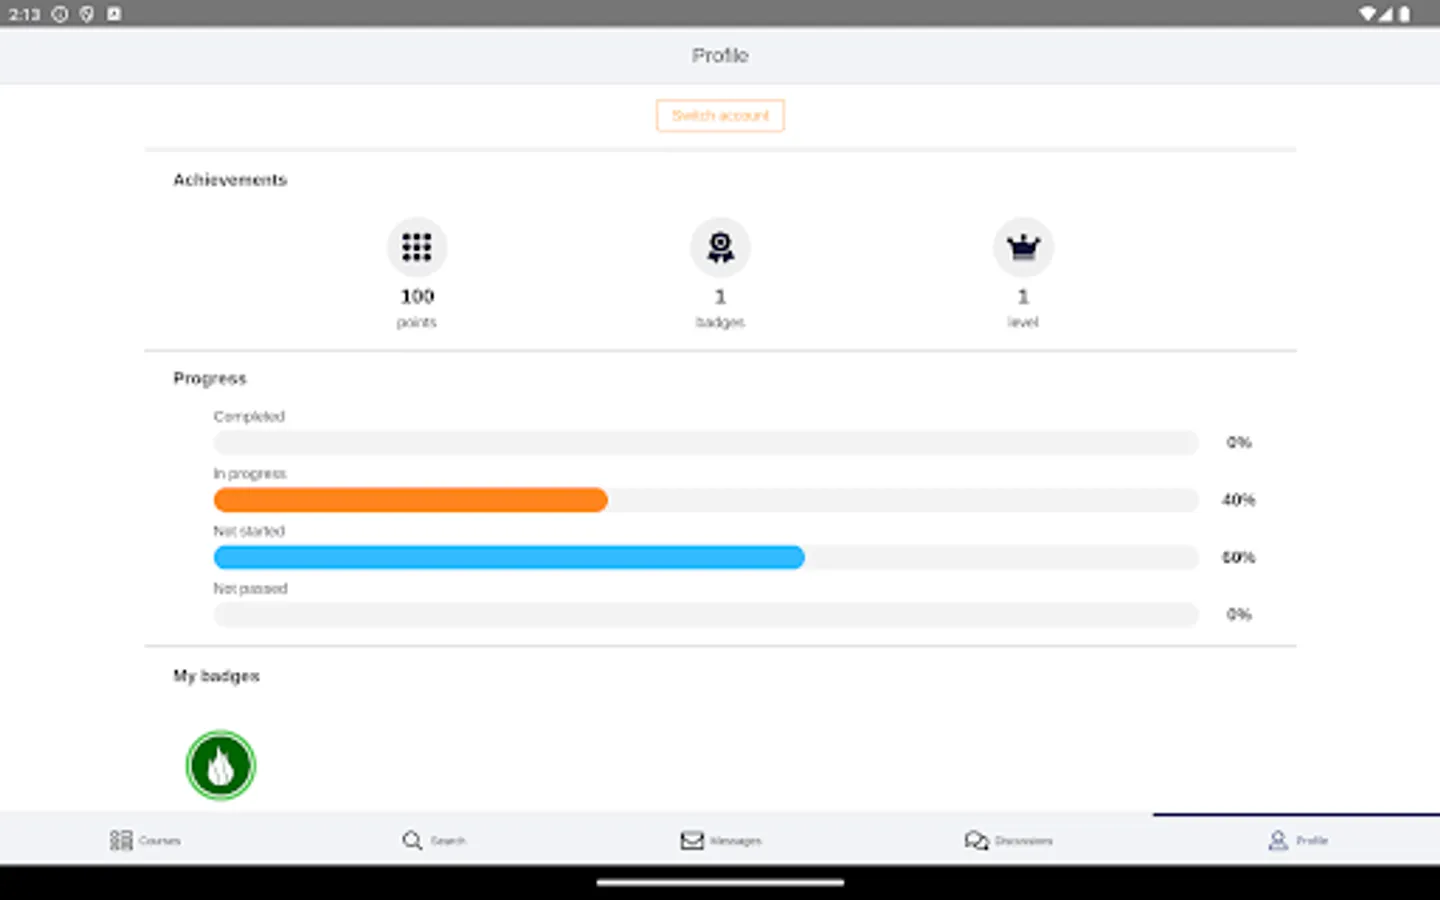This screenshot has width=1440, height=900.
Task: Go to the Courses tab
Action: coord(145,840)
